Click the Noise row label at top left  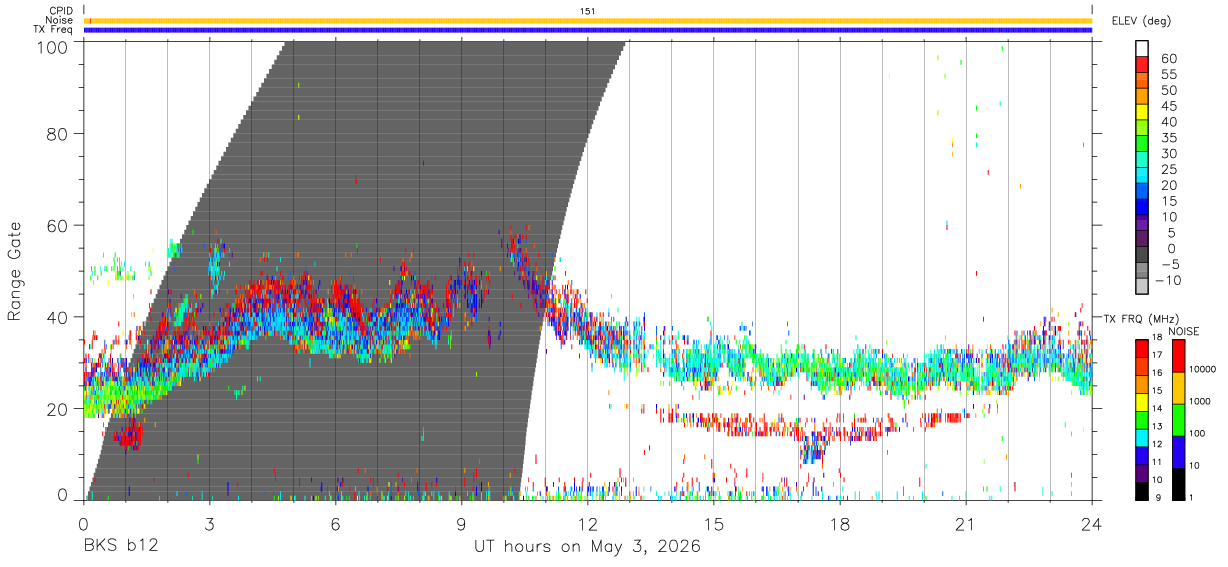(x=60, y=20)
